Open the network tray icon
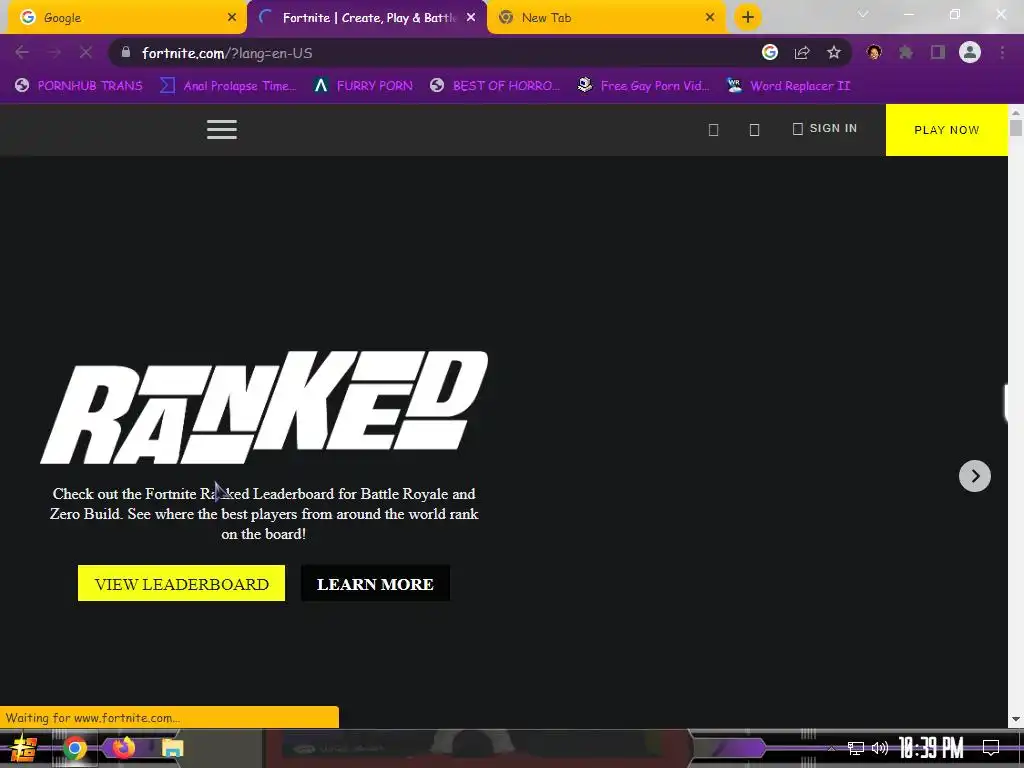The height and width of the screenshot is (768, 1024). [856, 748]
